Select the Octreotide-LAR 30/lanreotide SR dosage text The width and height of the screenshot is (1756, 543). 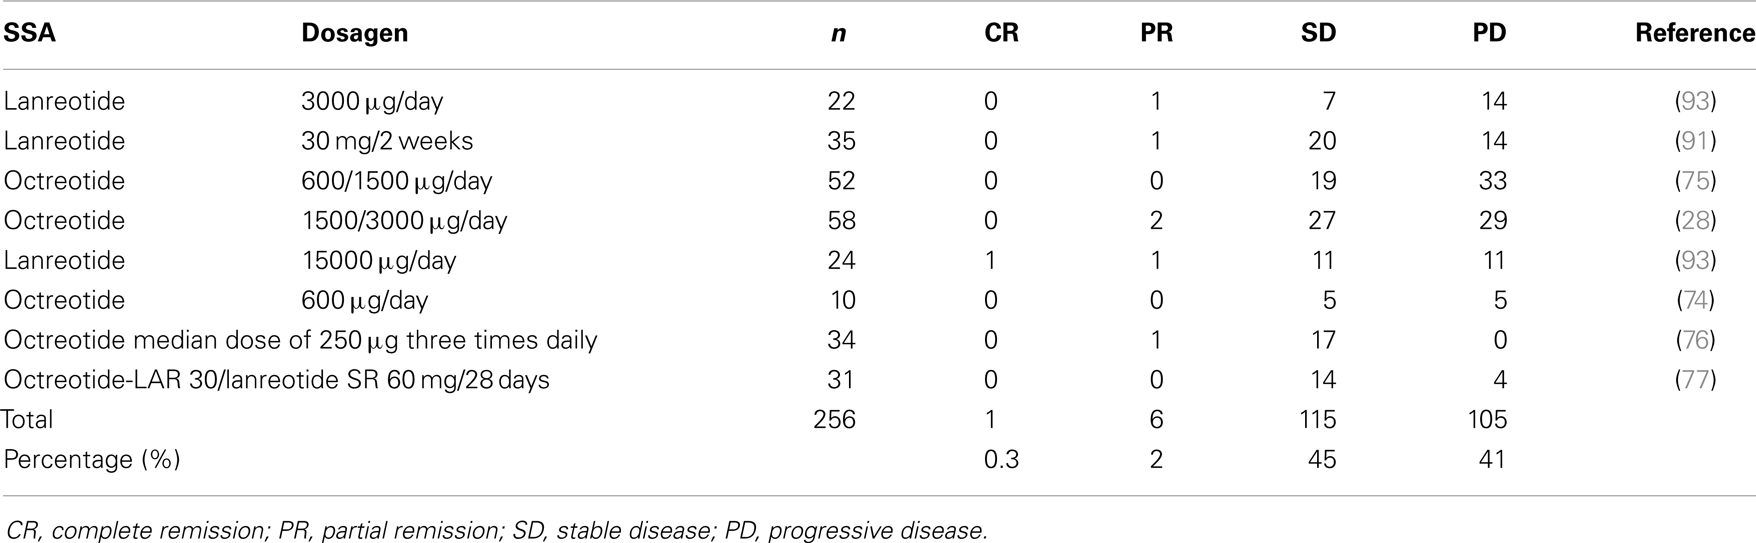click(x=277, y=380)
